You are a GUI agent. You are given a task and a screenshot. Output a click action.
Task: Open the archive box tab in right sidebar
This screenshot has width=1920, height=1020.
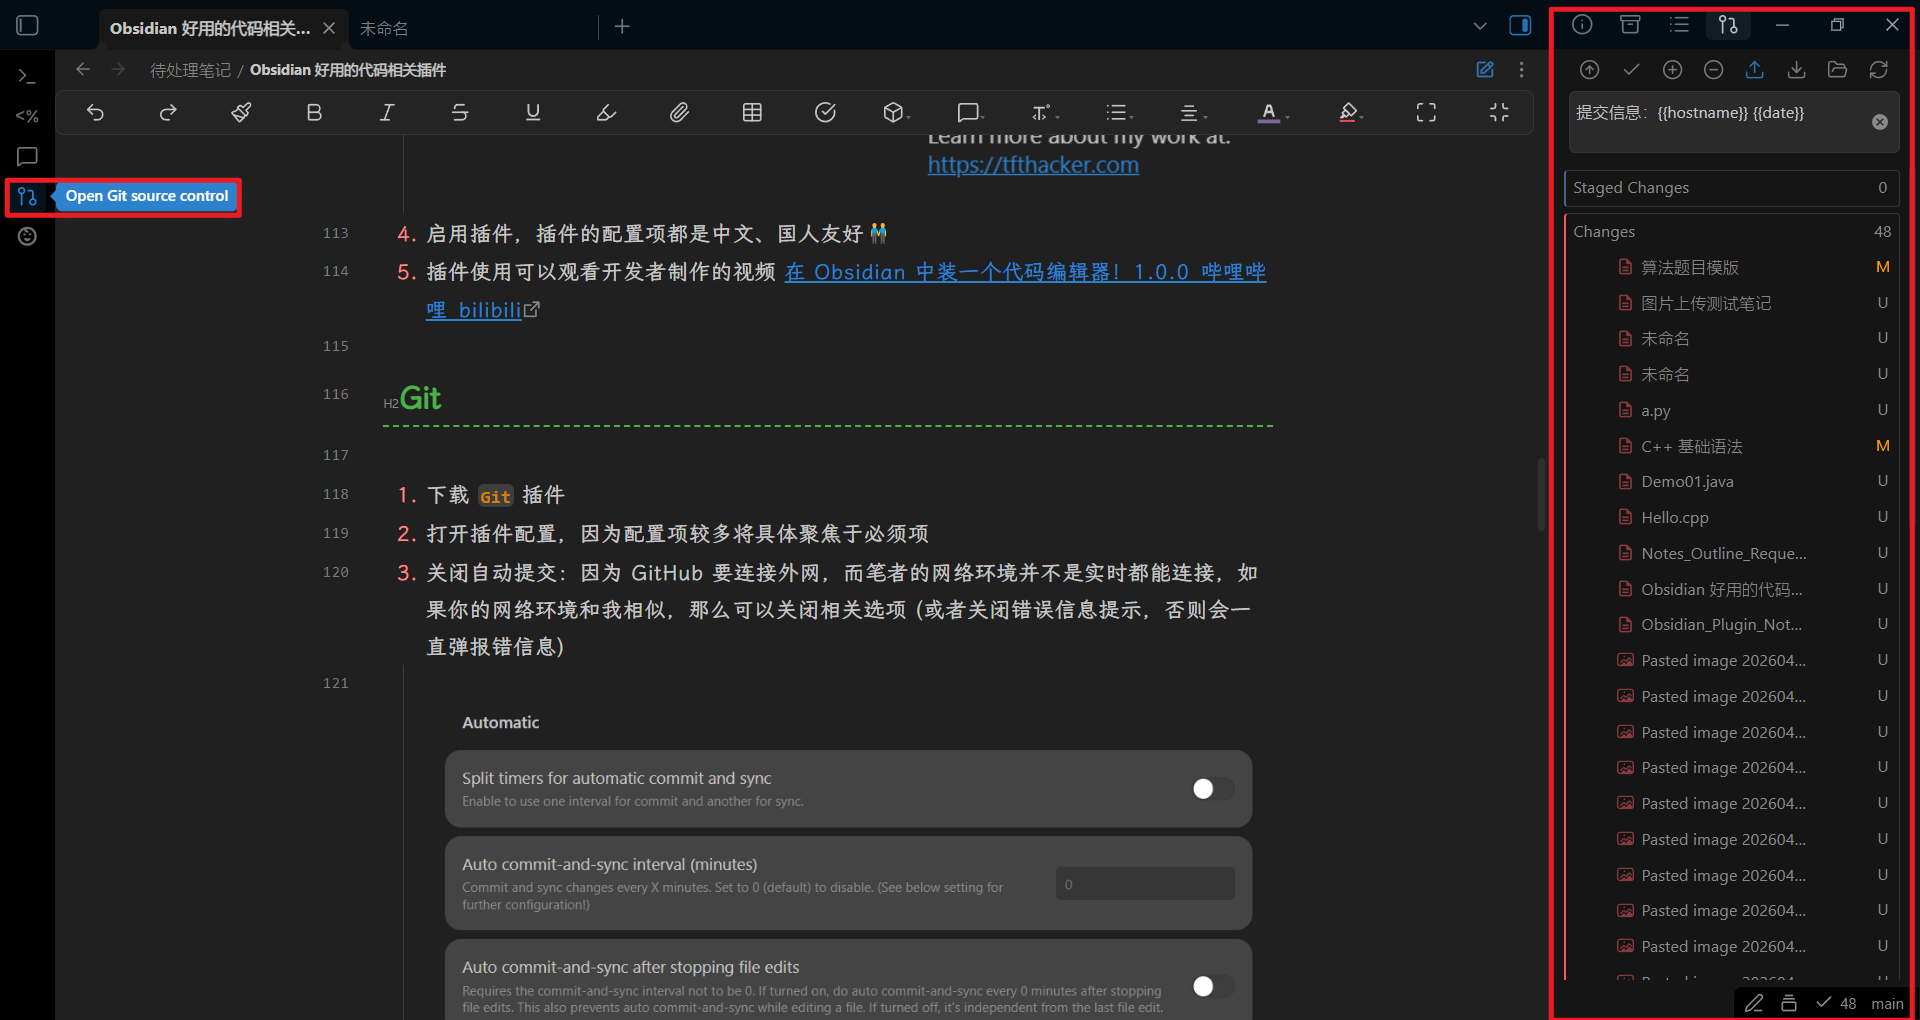1630,25
